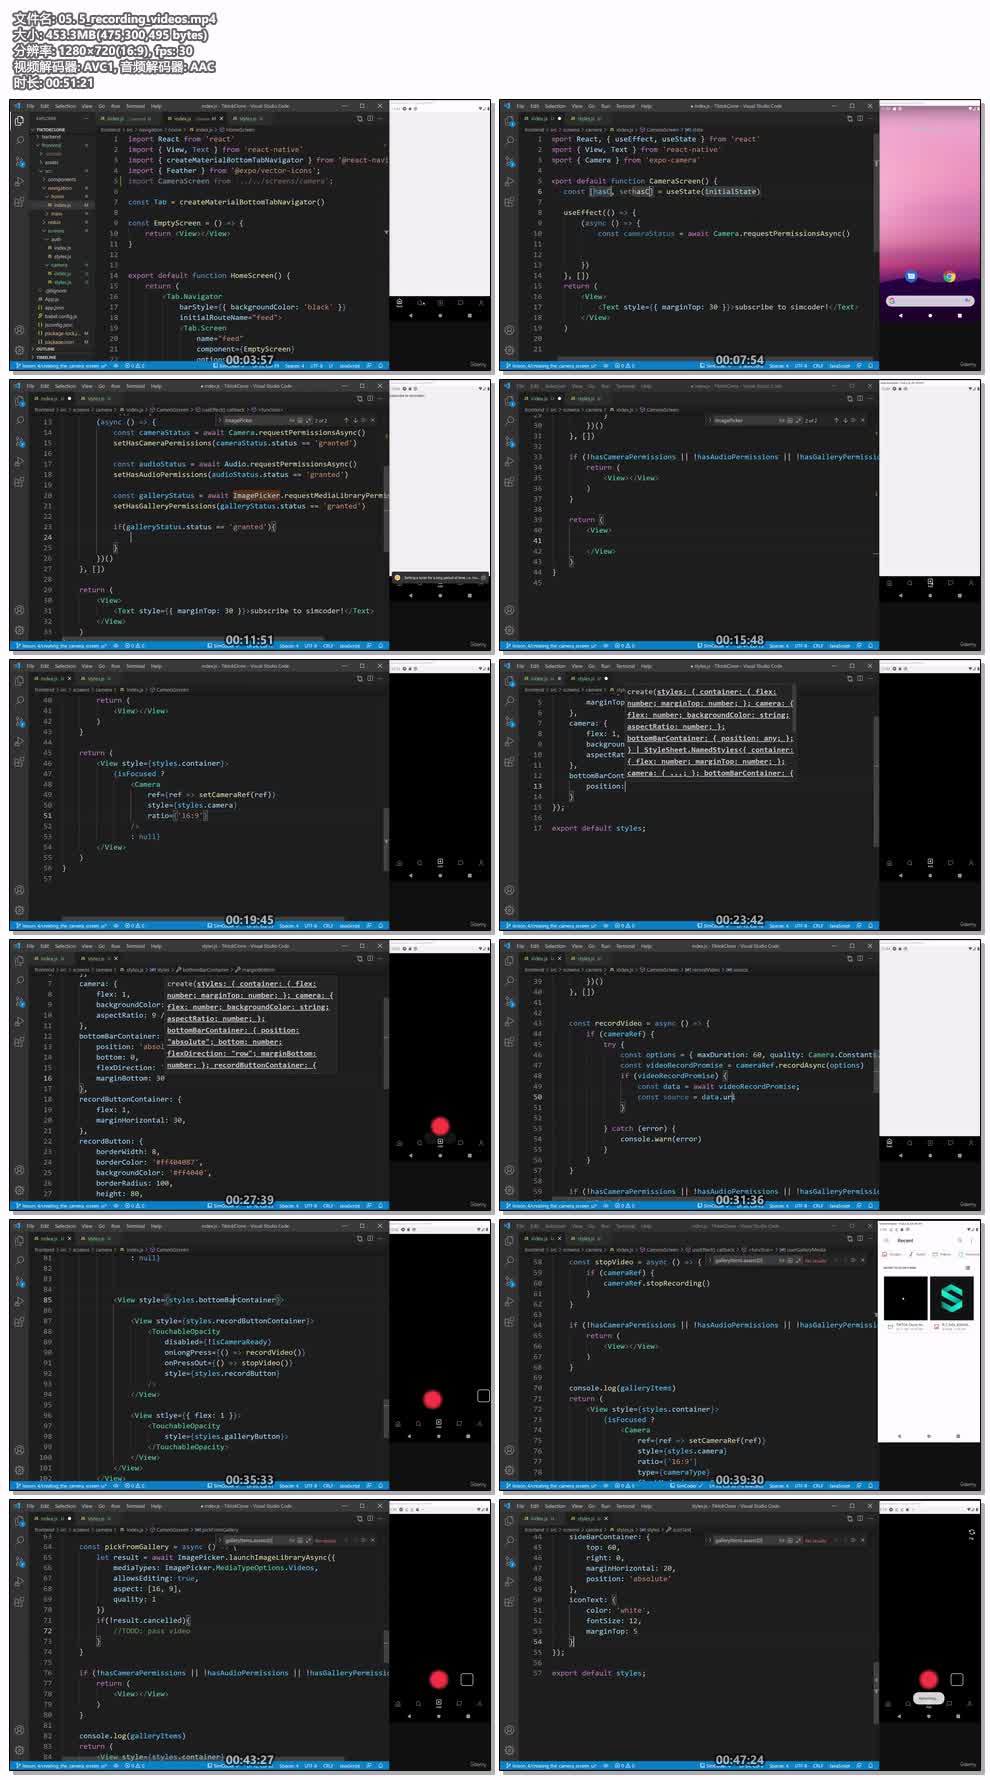Open File menu in the 00:03:57 frame
990x1780 pixels.
coord(30,106)
